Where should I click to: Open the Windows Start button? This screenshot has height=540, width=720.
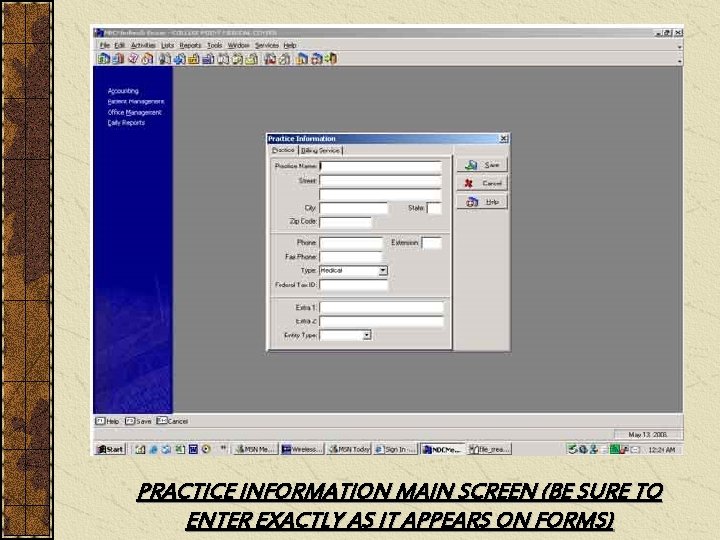coord(110,449)
